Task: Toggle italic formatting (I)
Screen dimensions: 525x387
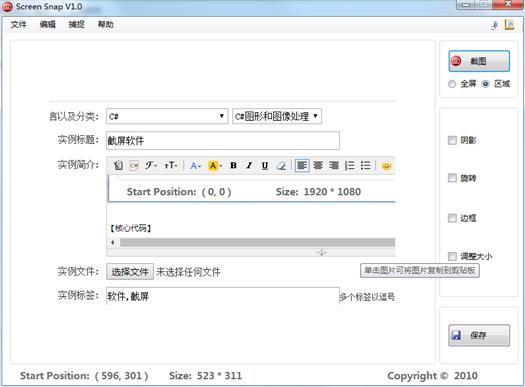Action: 249,165
